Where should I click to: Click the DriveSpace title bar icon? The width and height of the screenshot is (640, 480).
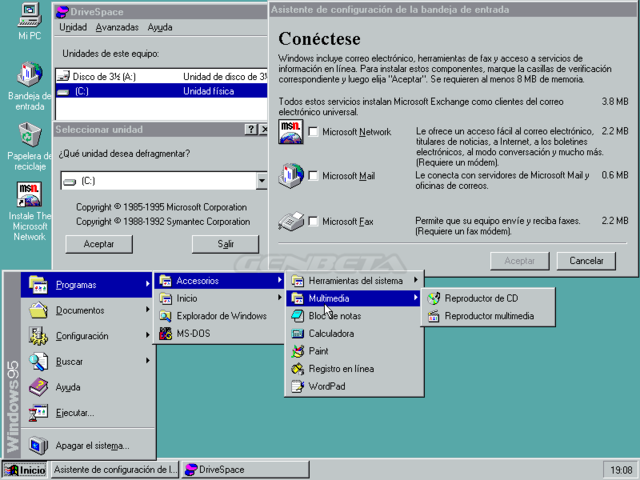coord(62,11)
